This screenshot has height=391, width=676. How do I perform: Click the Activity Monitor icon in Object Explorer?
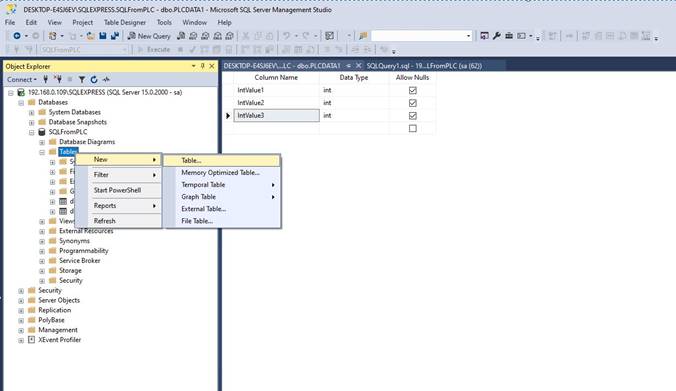pos(106,79)
